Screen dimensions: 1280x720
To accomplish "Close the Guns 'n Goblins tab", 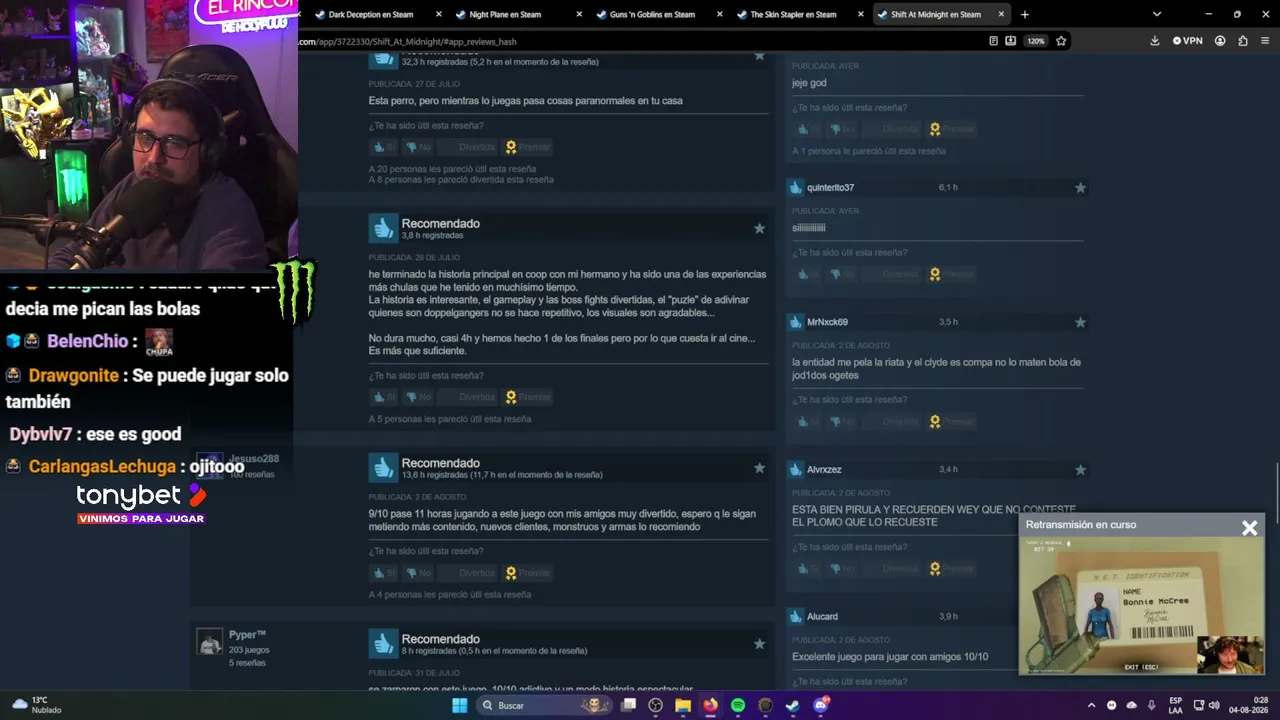I will pyautogui.click(x=719, y=14).
